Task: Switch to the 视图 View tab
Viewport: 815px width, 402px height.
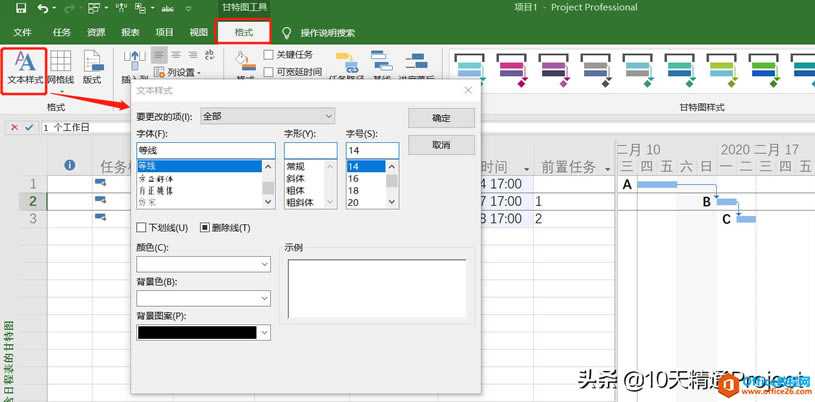Action: tap(199, 33)
